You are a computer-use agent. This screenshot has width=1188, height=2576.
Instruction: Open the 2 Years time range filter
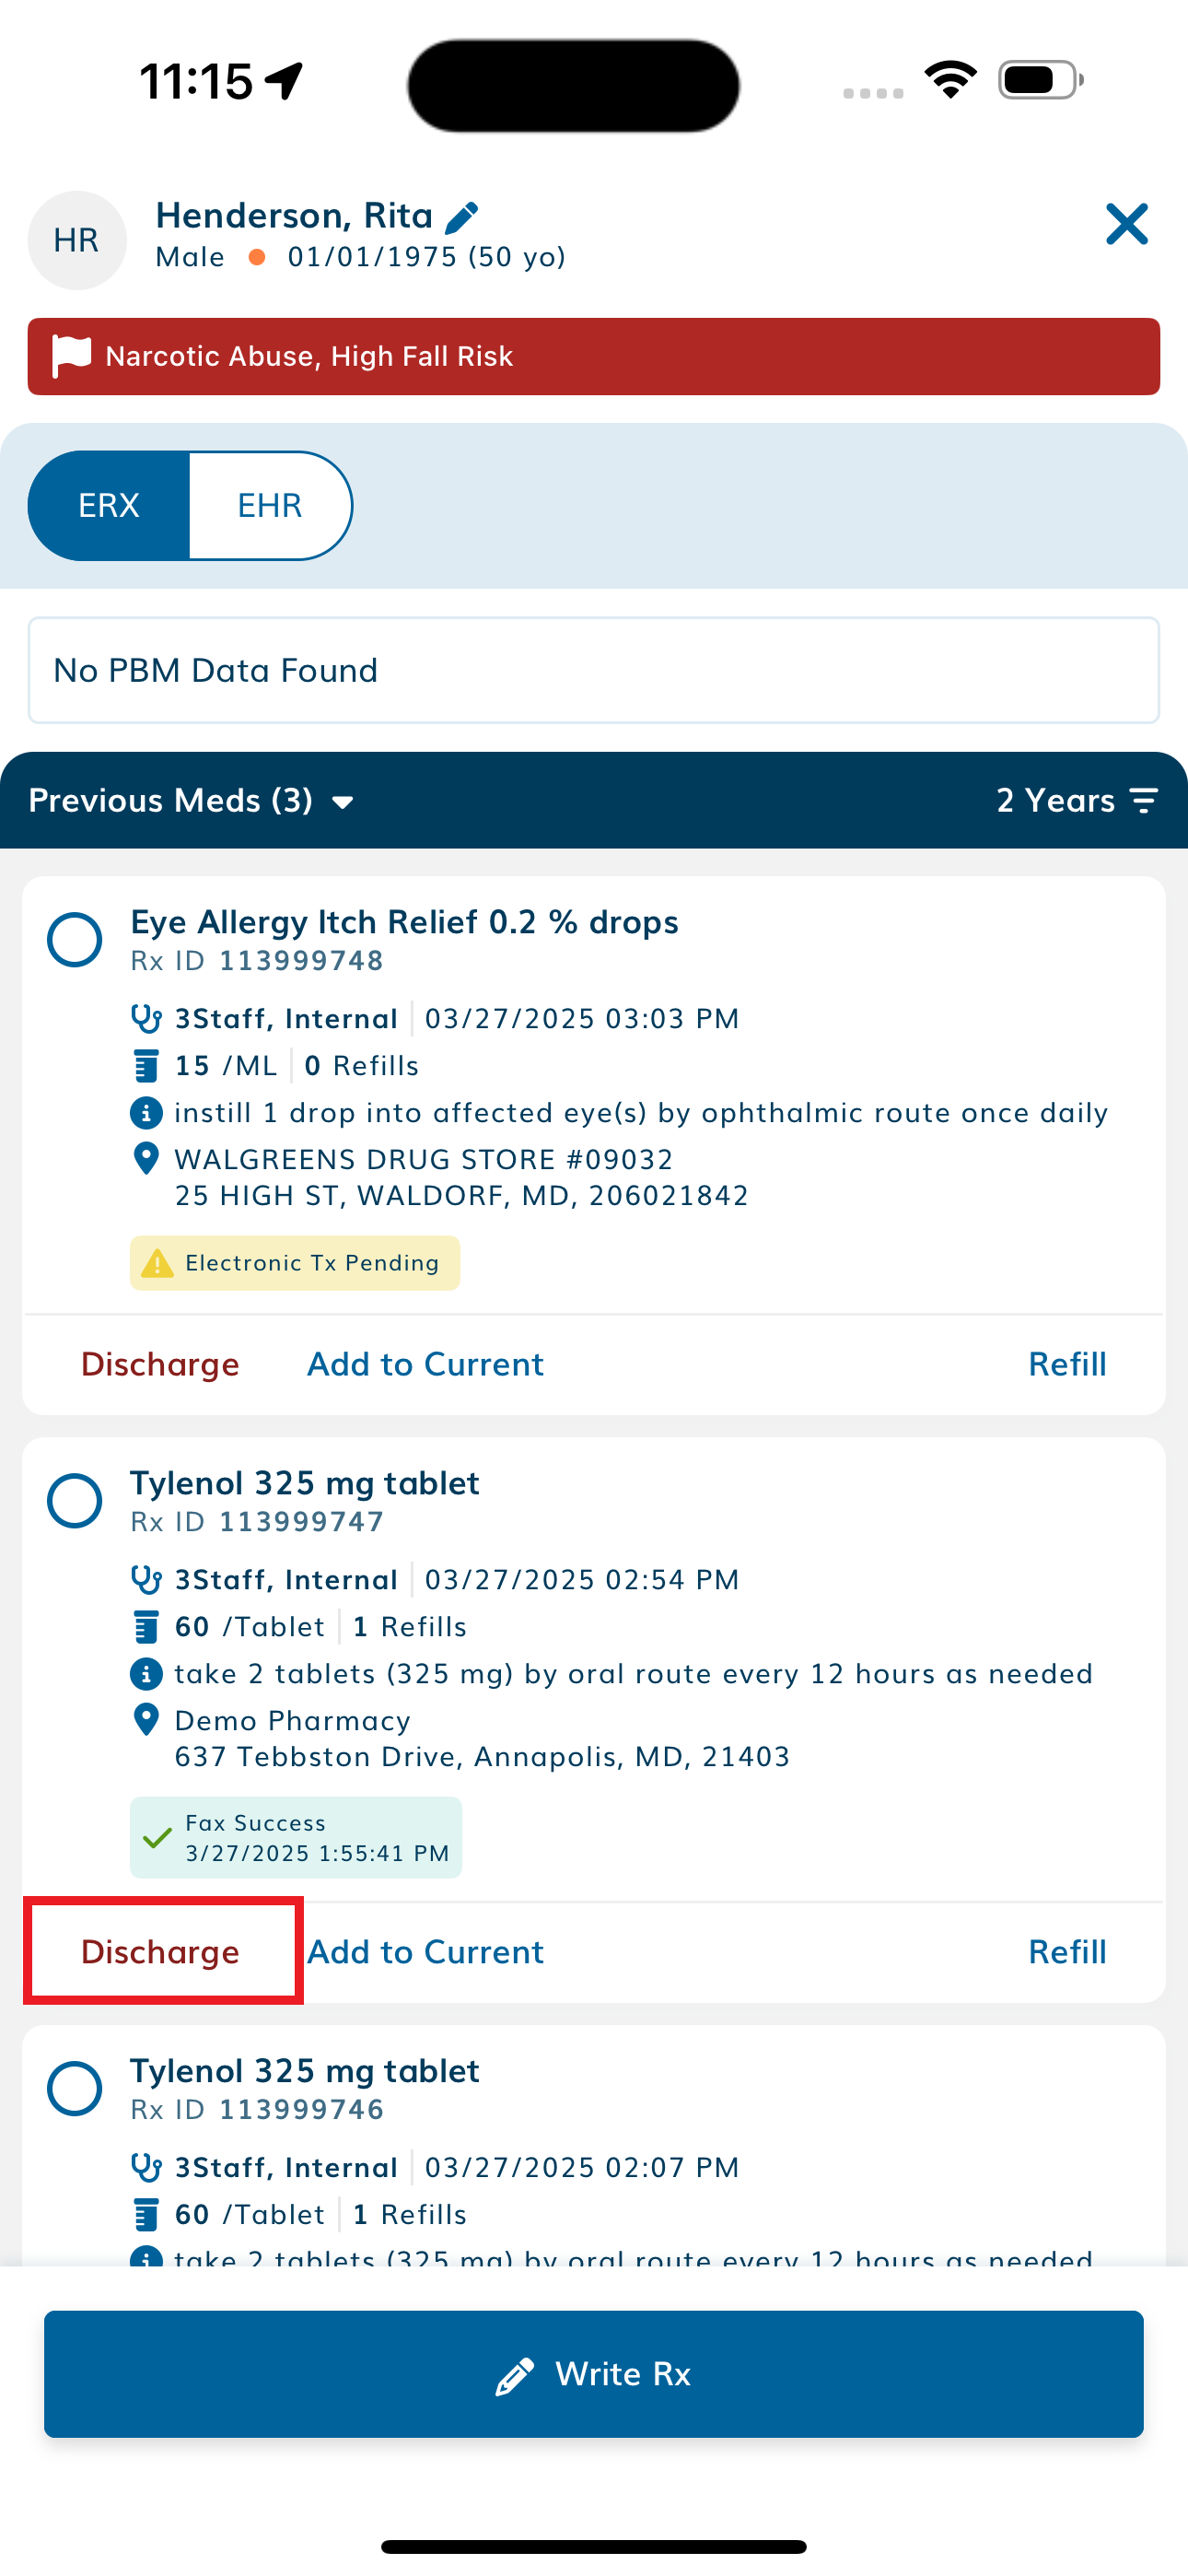tap(1077, 800)
